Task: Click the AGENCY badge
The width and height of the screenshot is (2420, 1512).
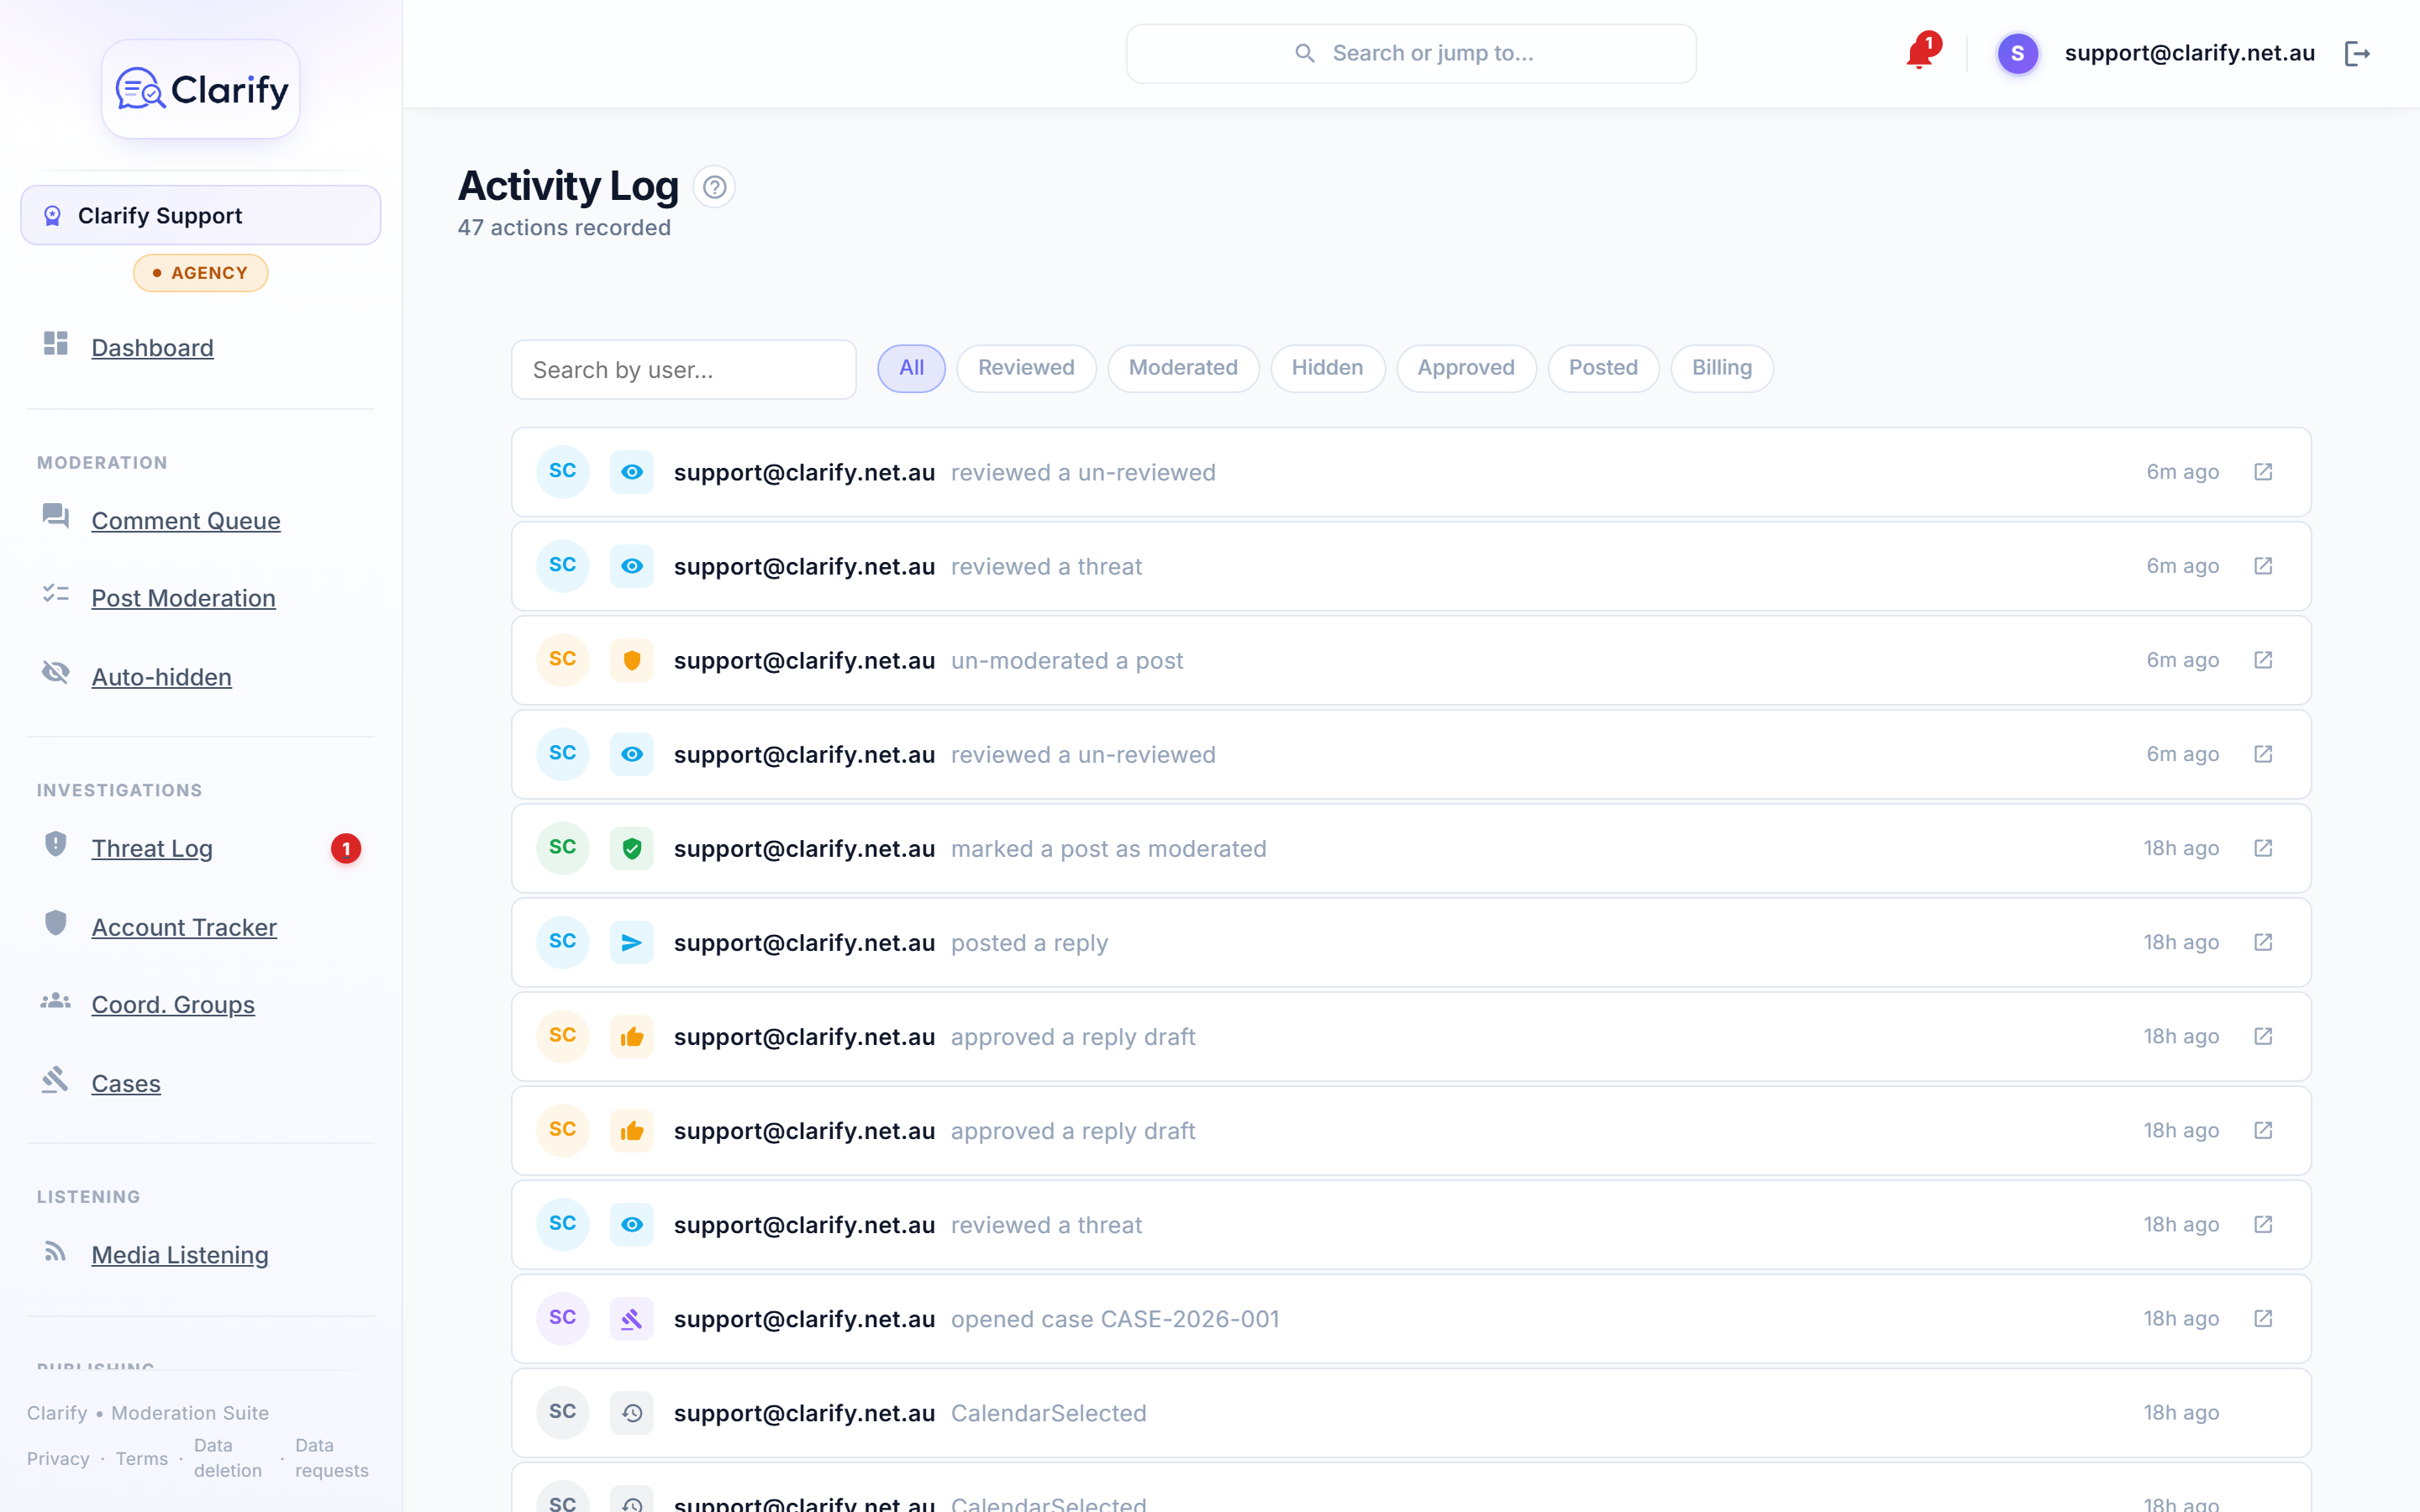Action: click(x=201, y=273)
